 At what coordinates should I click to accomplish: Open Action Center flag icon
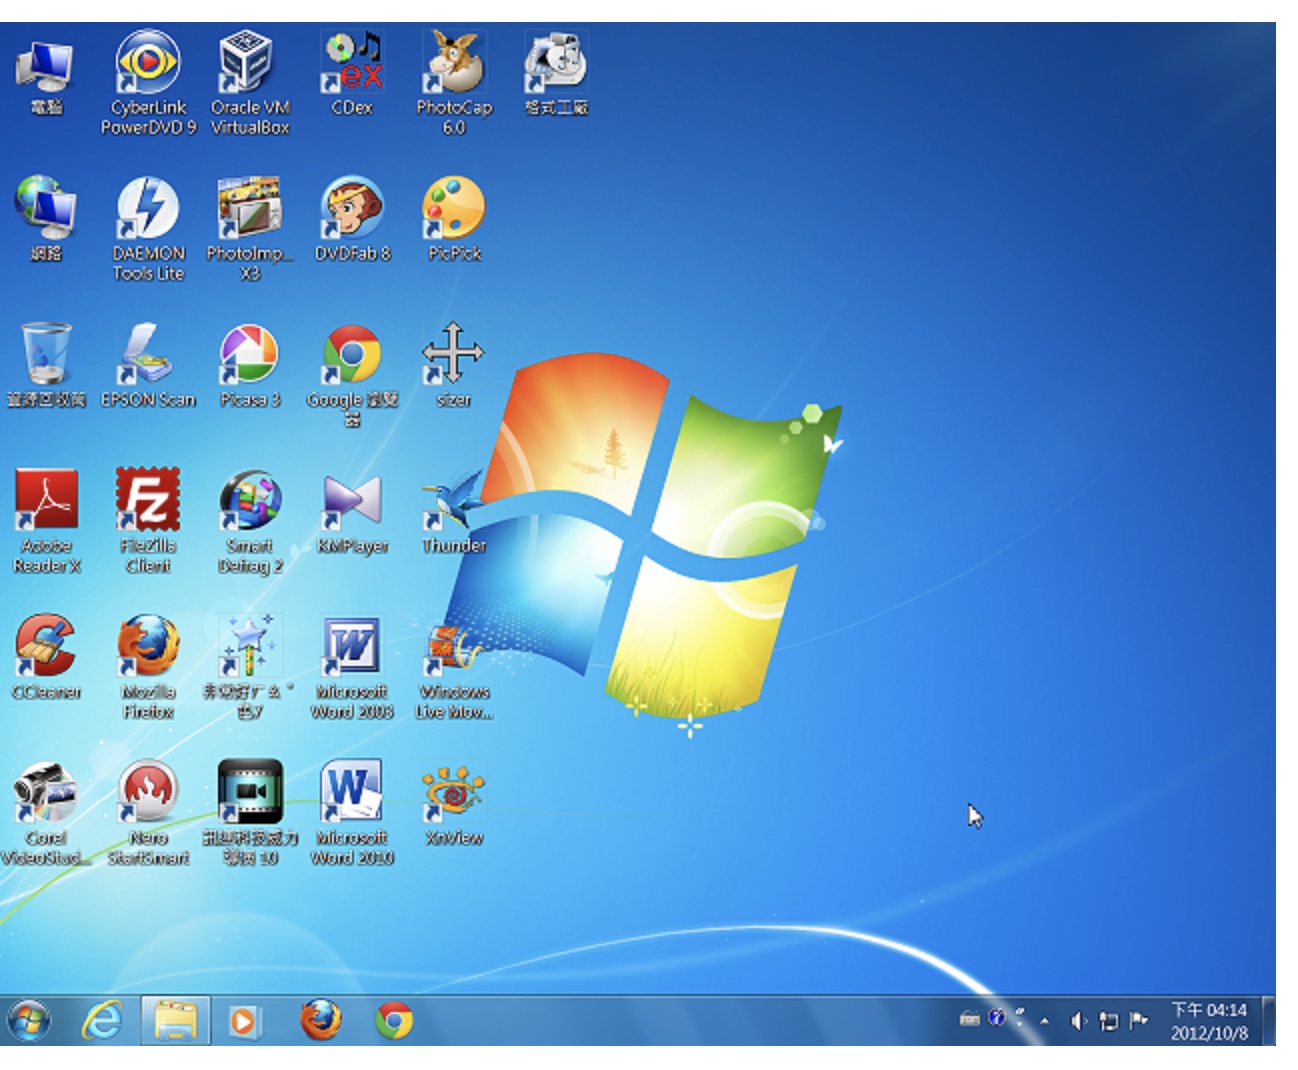[1138, 1021]
